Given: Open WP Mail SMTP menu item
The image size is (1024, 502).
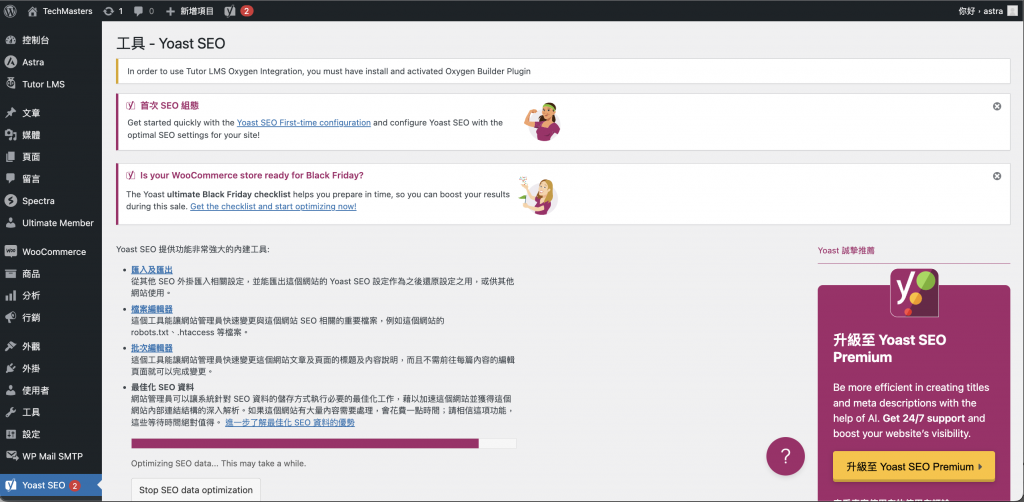Looking at the screenshot, I should [x=51, y=456].
